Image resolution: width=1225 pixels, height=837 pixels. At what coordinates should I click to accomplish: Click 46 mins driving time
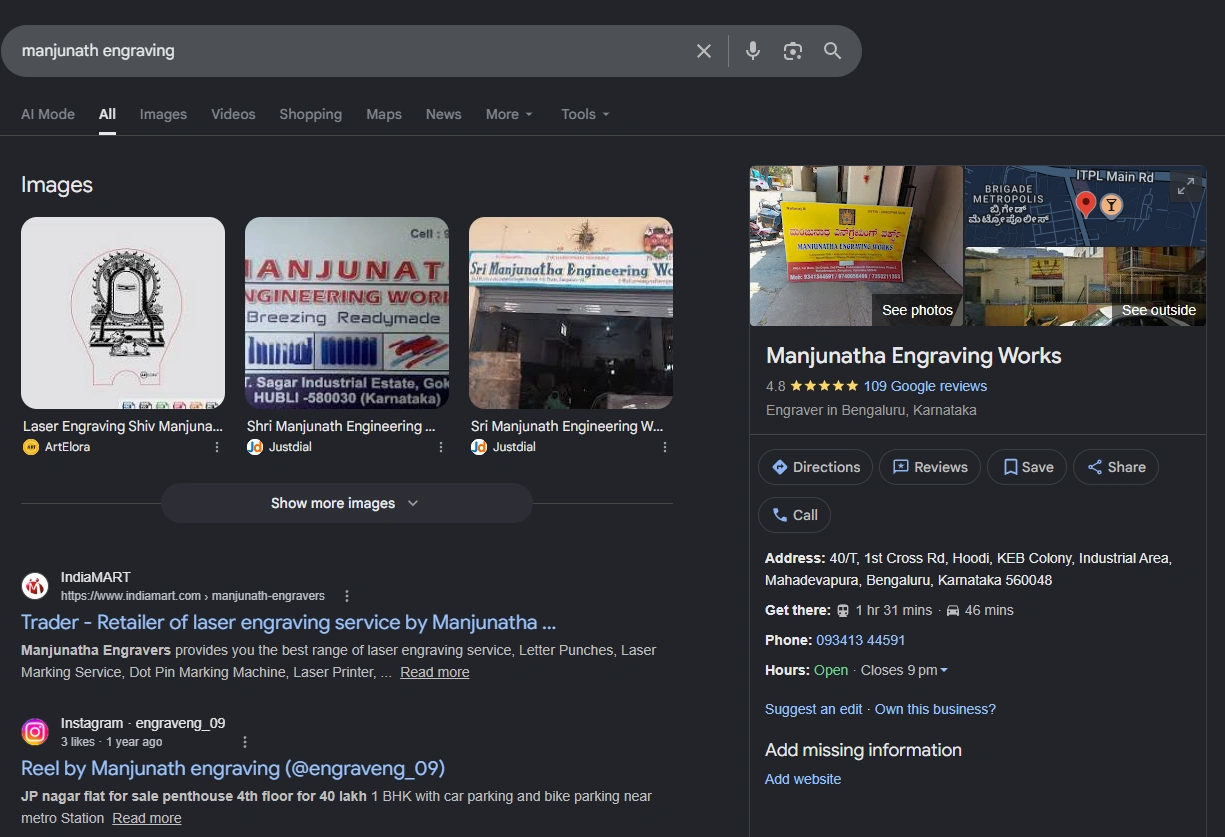(990, 610)
